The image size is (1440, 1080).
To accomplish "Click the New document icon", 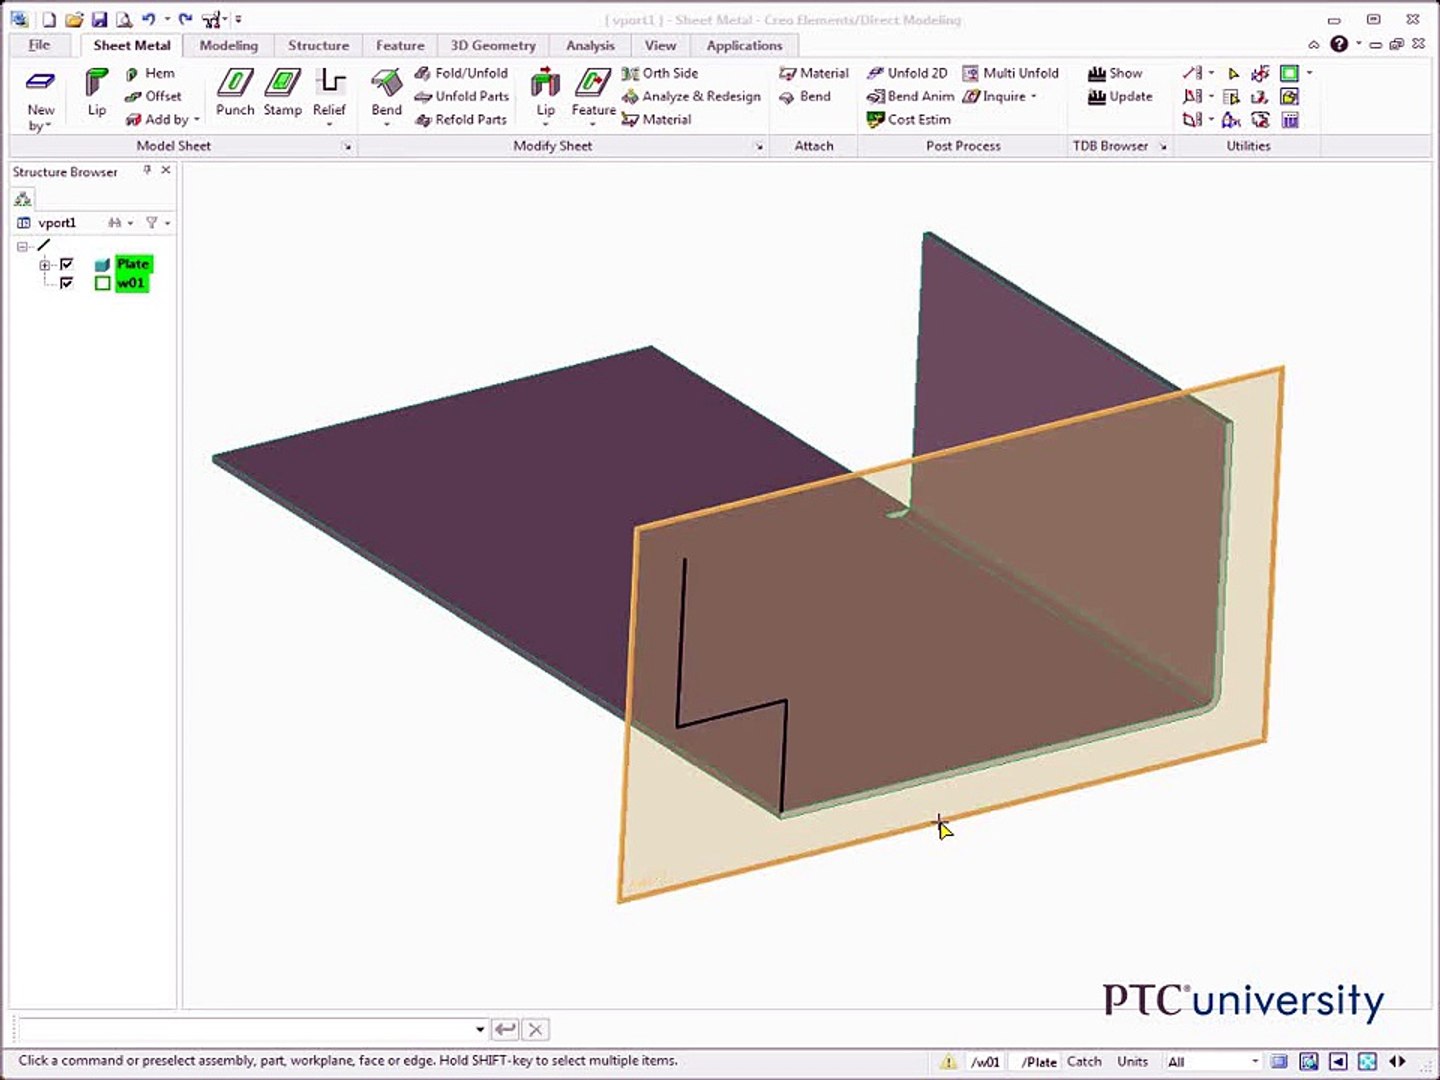I will (48, 19).
